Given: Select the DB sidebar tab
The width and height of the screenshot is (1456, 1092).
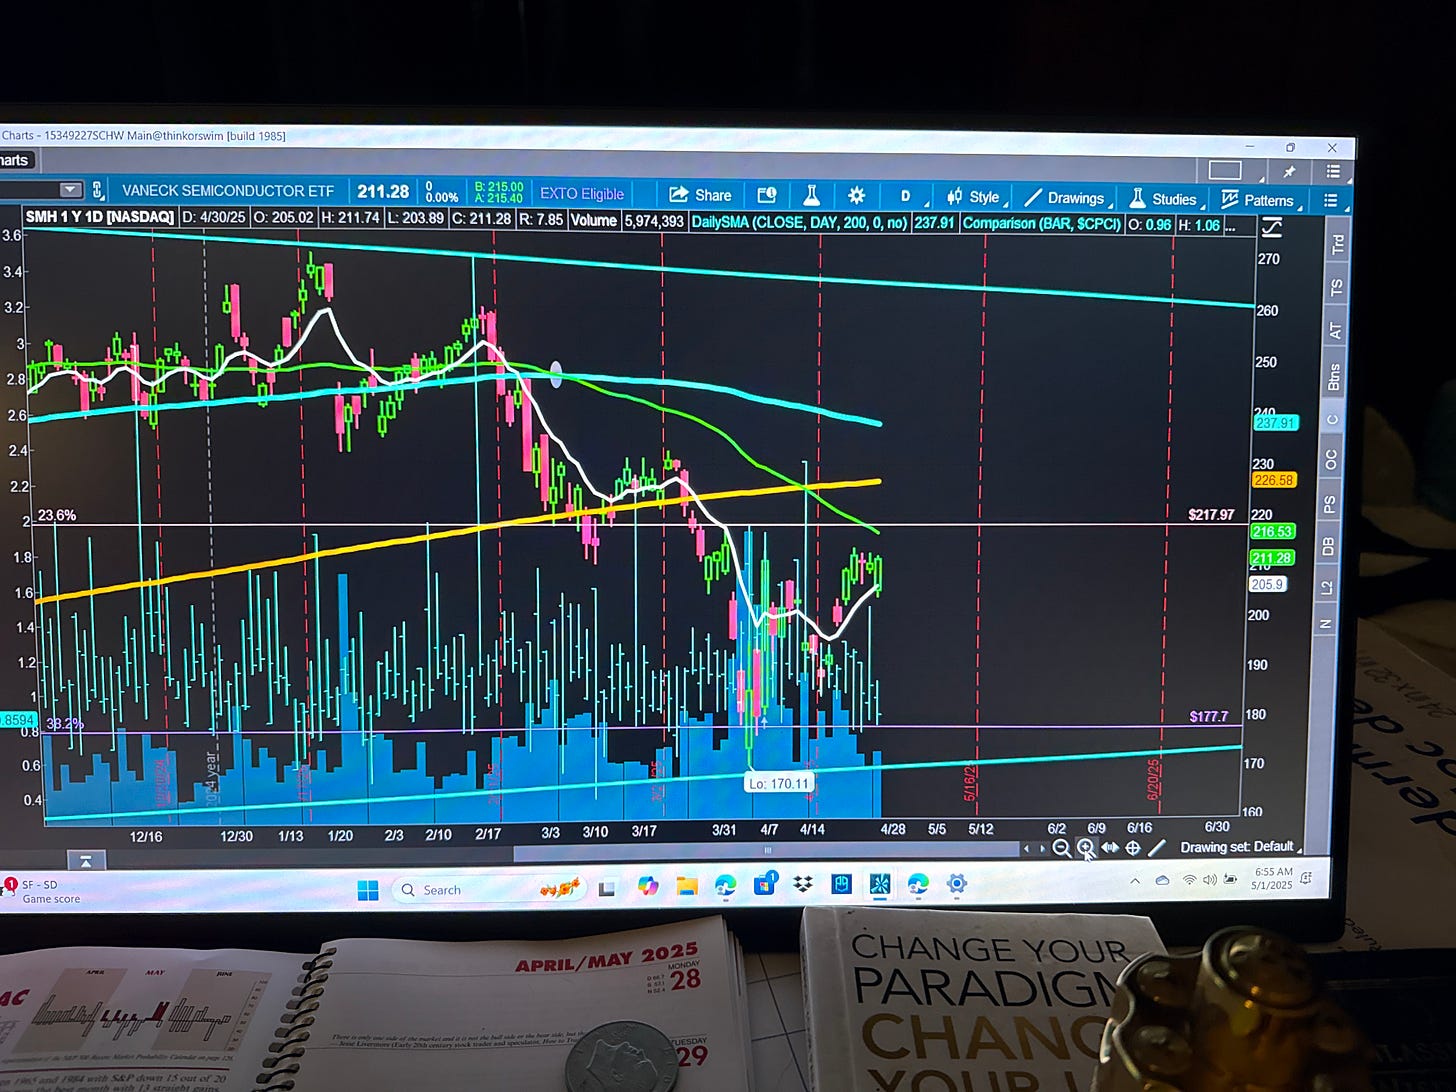Looking at the screenshot, I should (1329, 546).
